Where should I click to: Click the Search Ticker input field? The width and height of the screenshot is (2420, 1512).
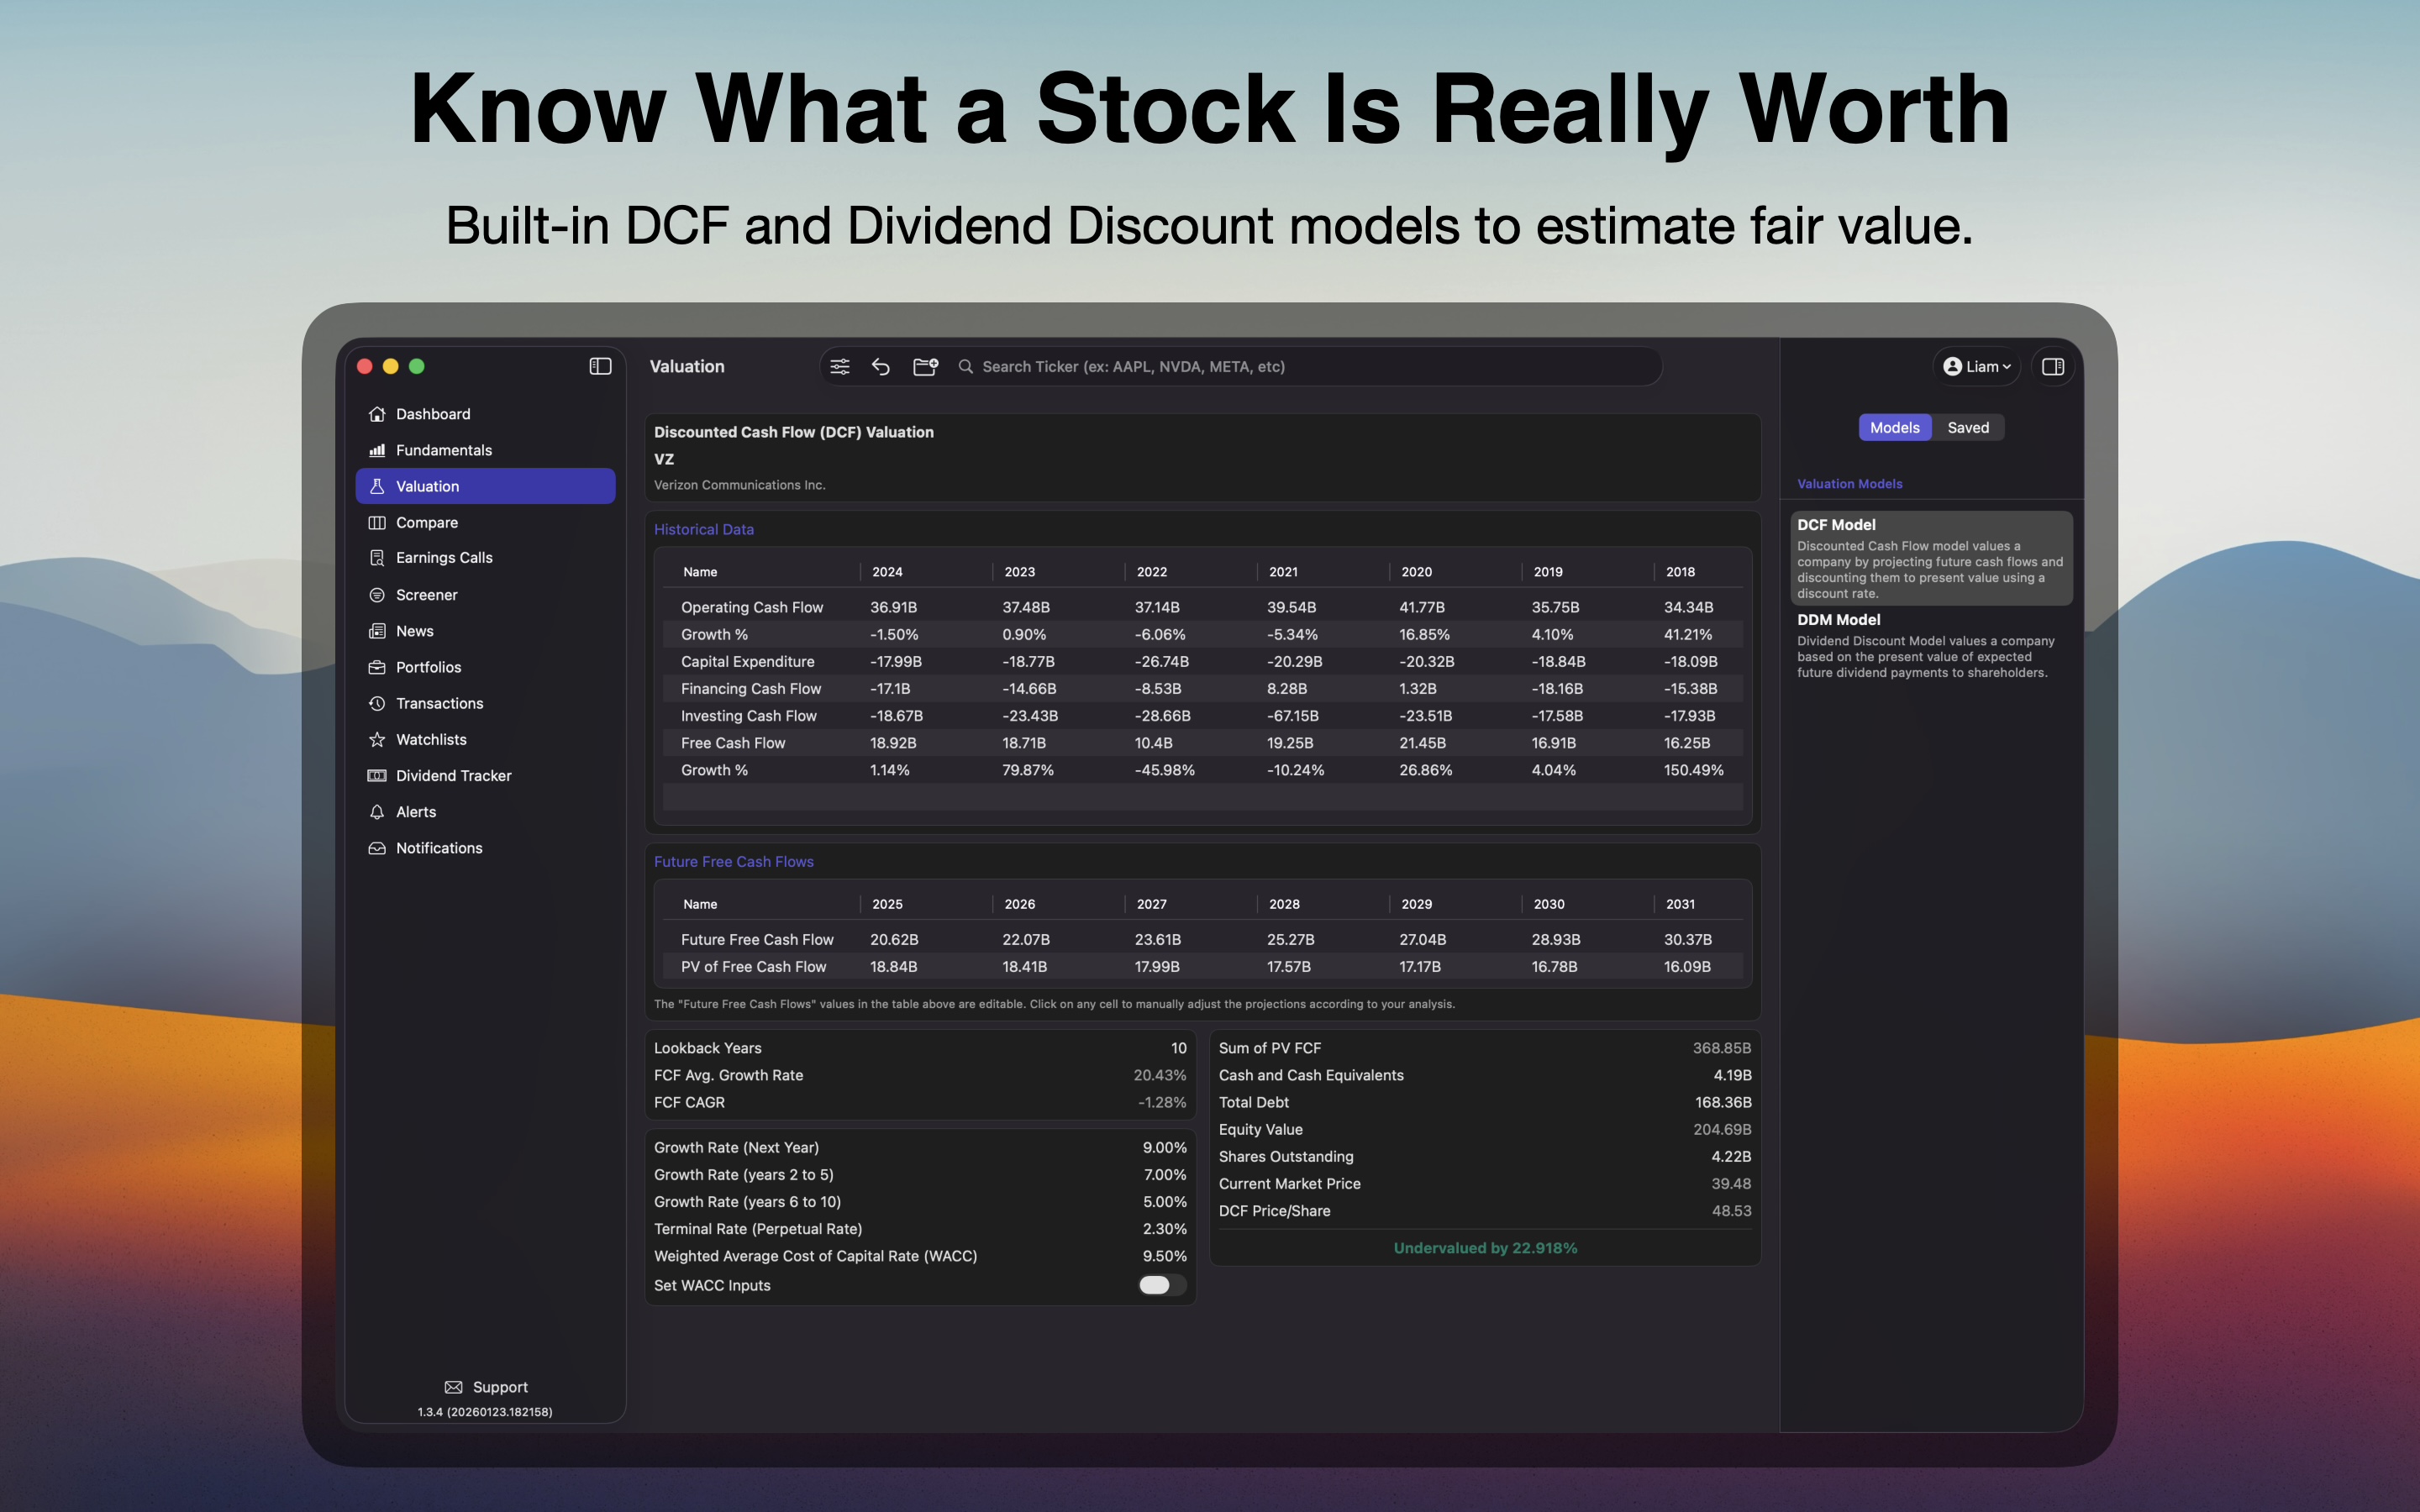click(x=1300, y=366)
